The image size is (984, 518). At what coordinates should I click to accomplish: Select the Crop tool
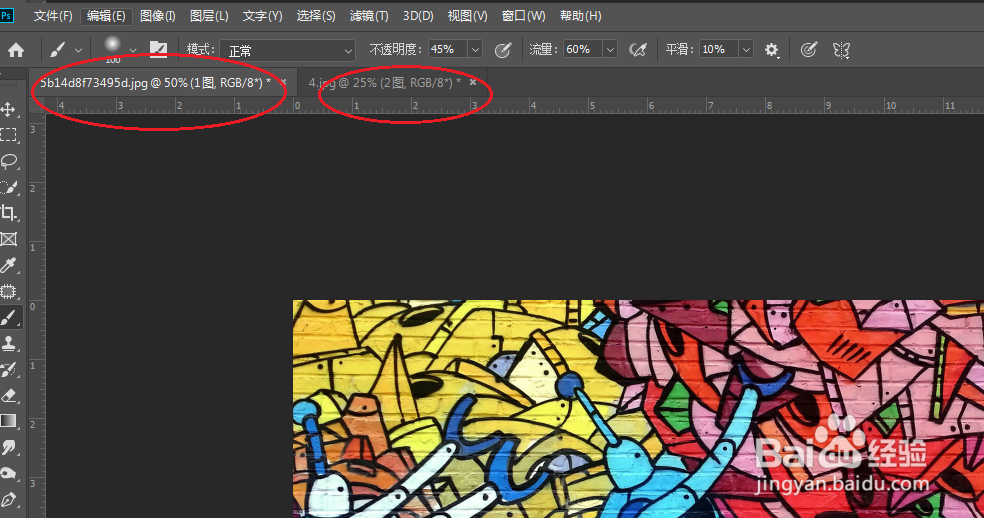point(9,213)
